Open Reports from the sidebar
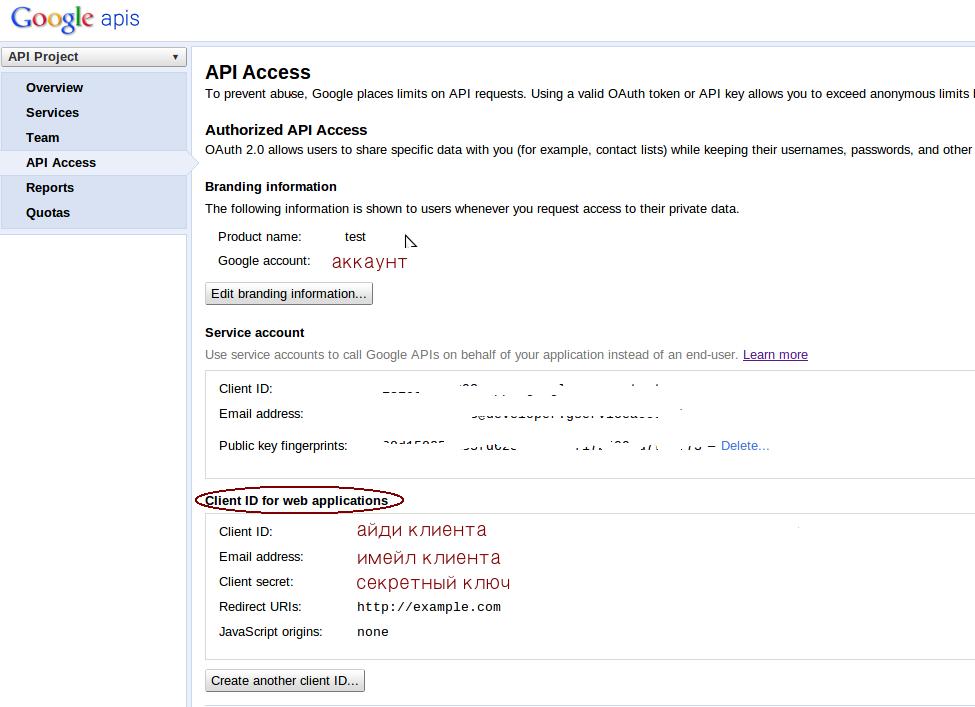 [x=50, y=188]
